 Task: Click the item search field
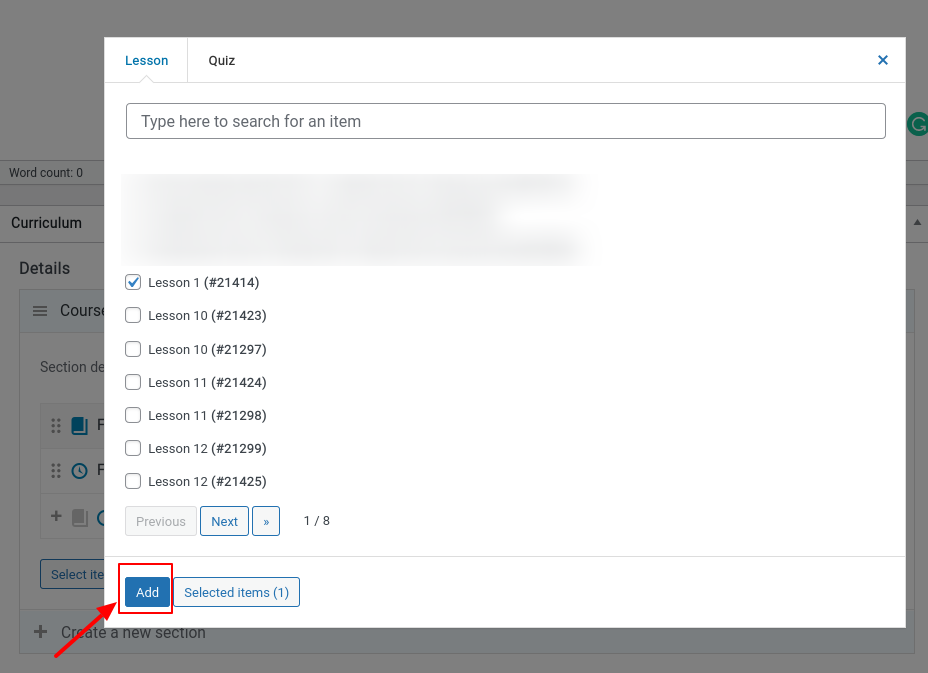coord(505,121)
